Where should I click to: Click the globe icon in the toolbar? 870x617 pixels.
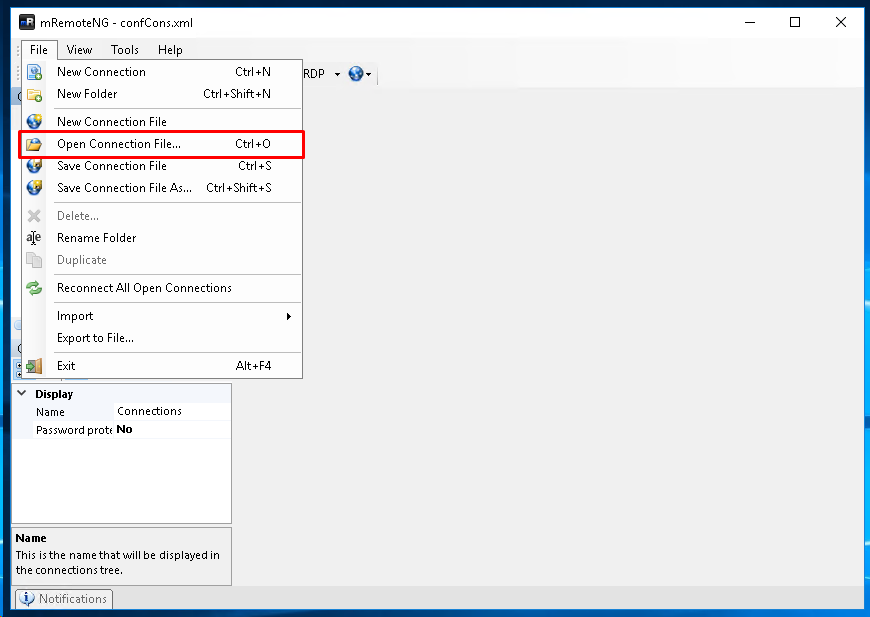pos(356,73)
